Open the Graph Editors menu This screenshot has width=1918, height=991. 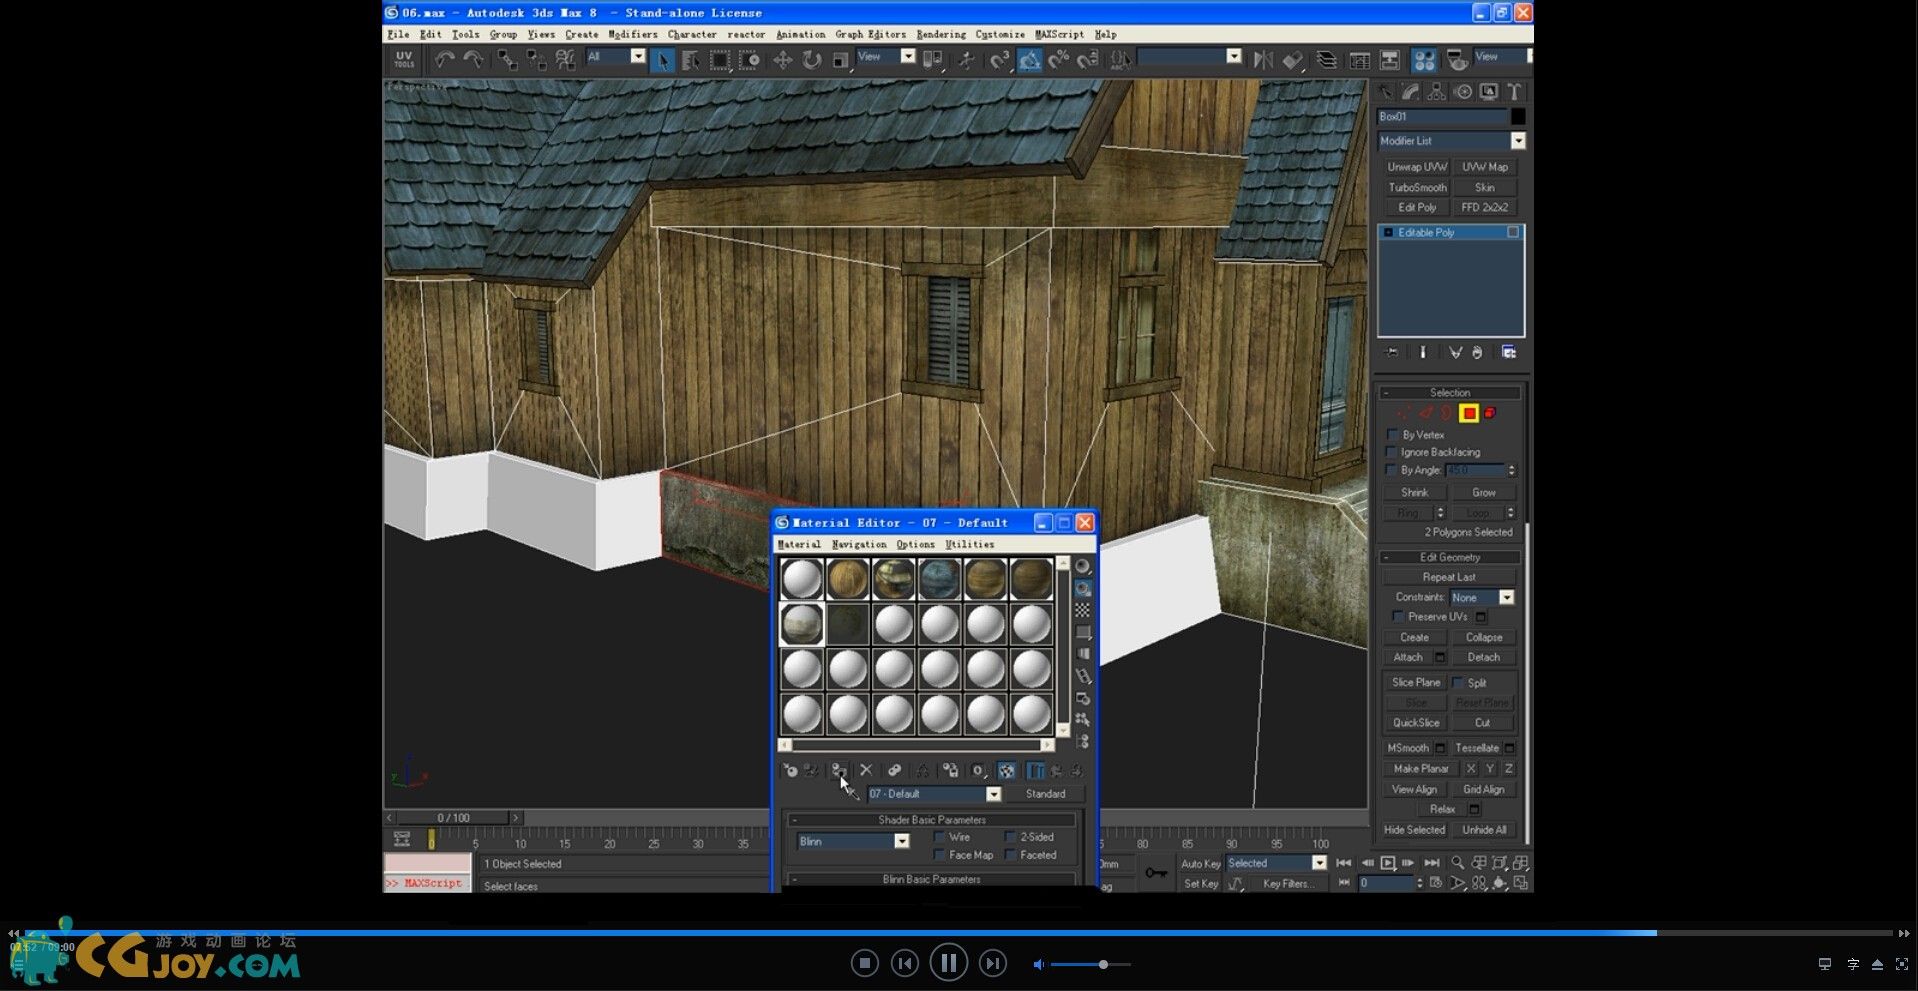[871, 34]
